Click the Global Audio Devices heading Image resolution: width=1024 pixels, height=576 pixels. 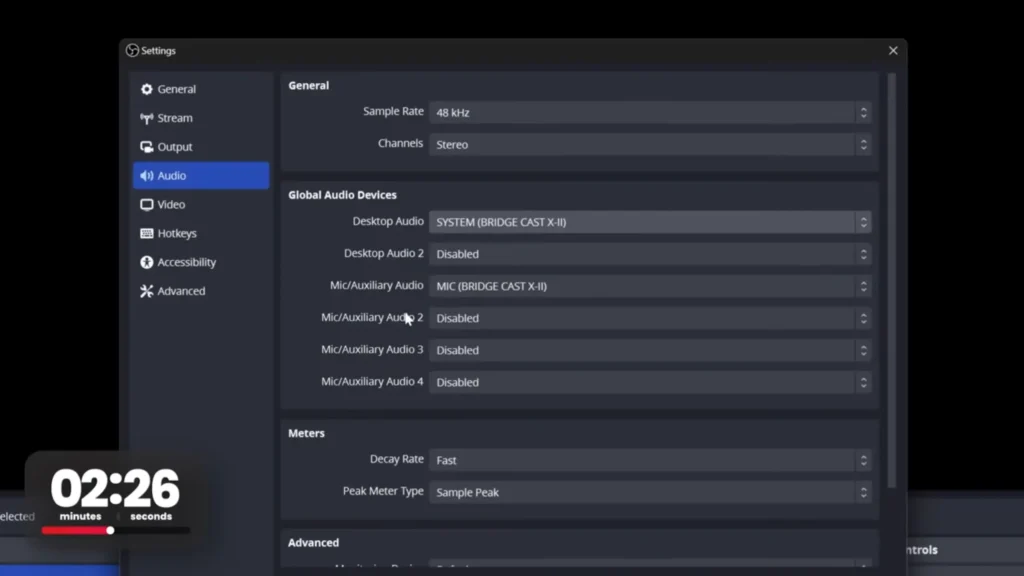click(x=342, y=195)
